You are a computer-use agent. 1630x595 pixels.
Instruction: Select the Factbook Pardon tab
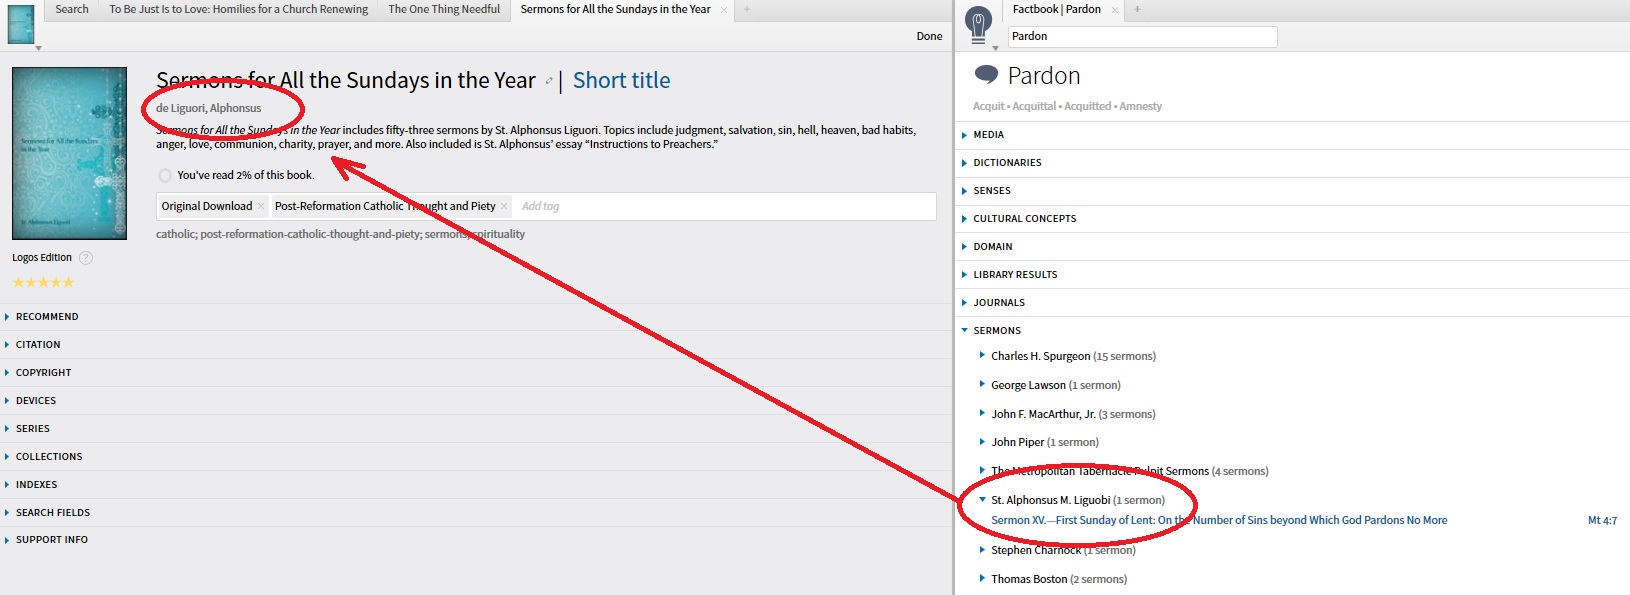pyautogui.click(x=1056, y=9)
